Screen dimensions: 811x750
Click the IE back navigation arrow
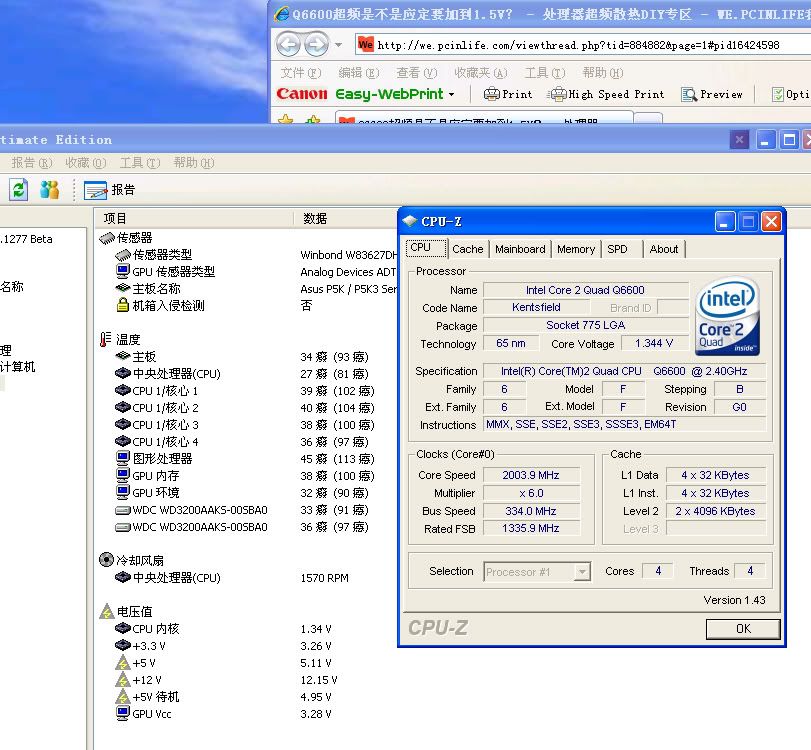coord(289,45)
